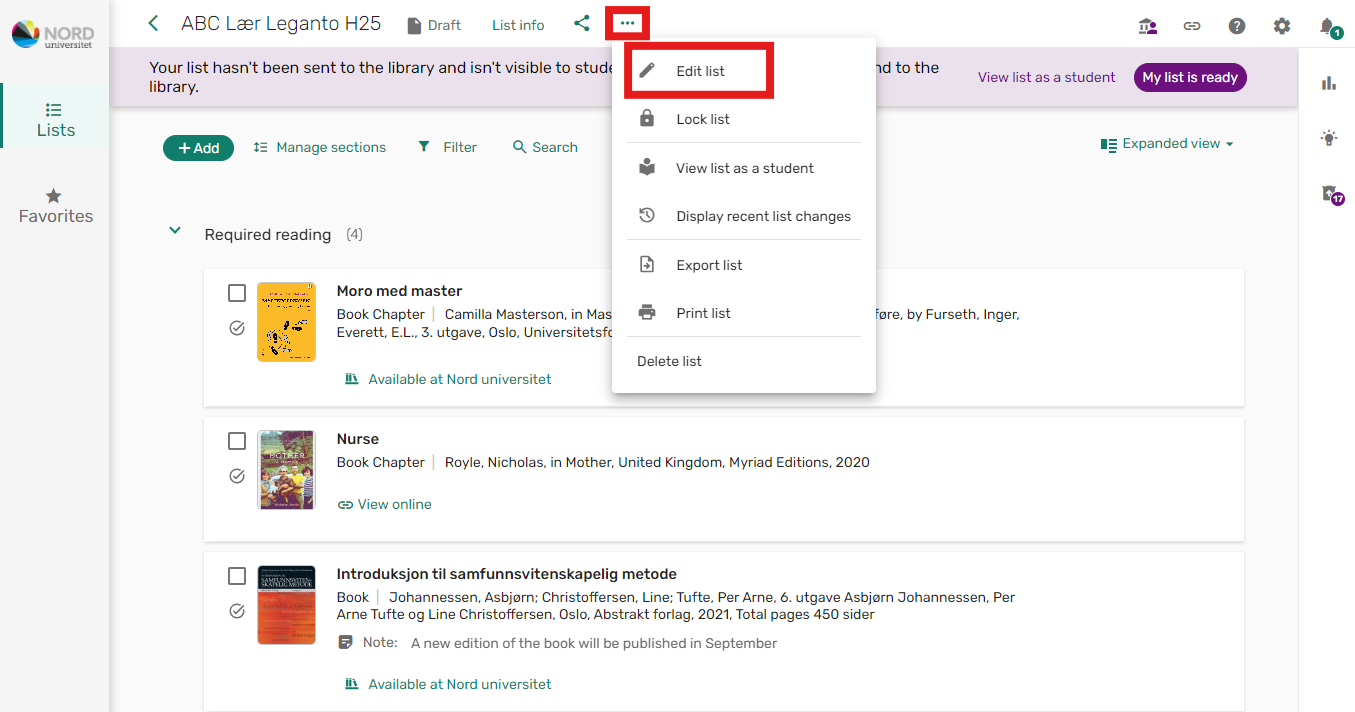Click Available at Nord universitet under Moro med master

(448, 379)
